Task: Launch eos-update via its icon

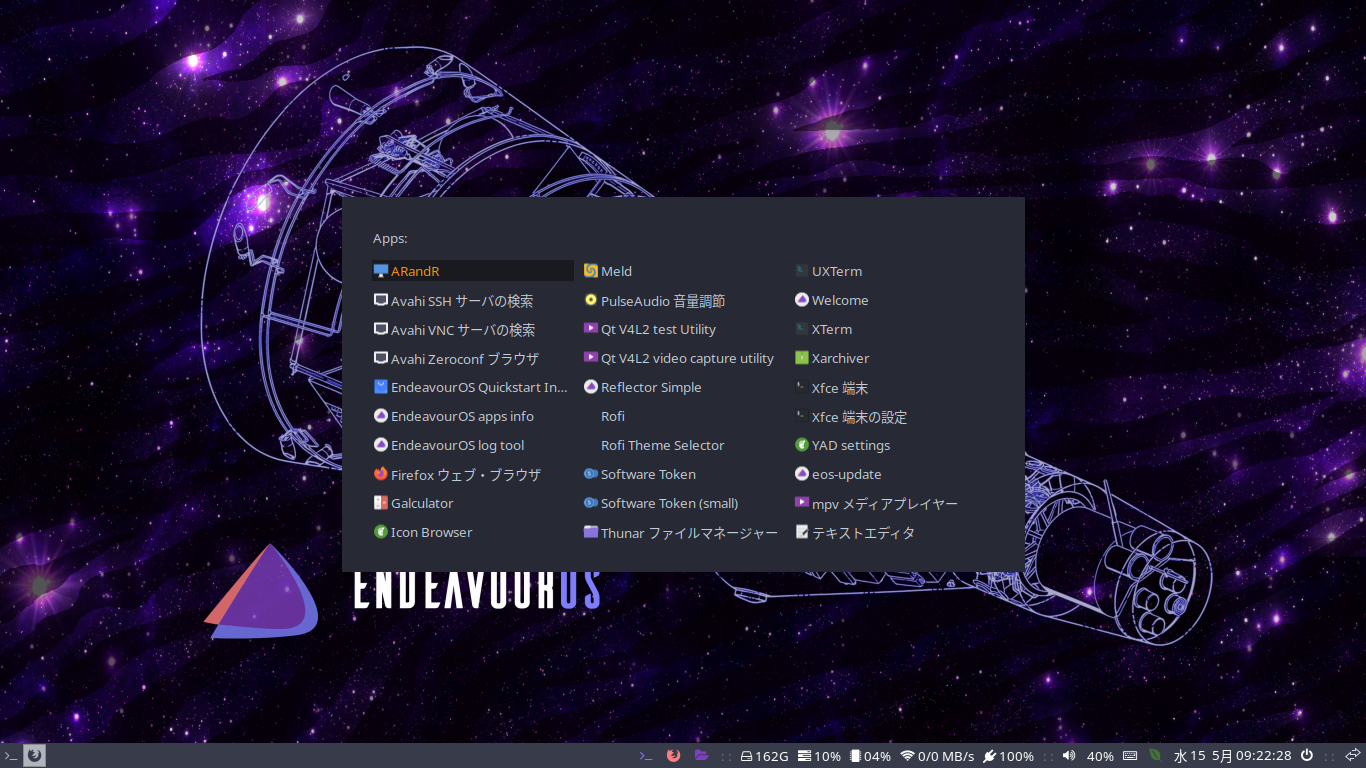Action: 801,474
